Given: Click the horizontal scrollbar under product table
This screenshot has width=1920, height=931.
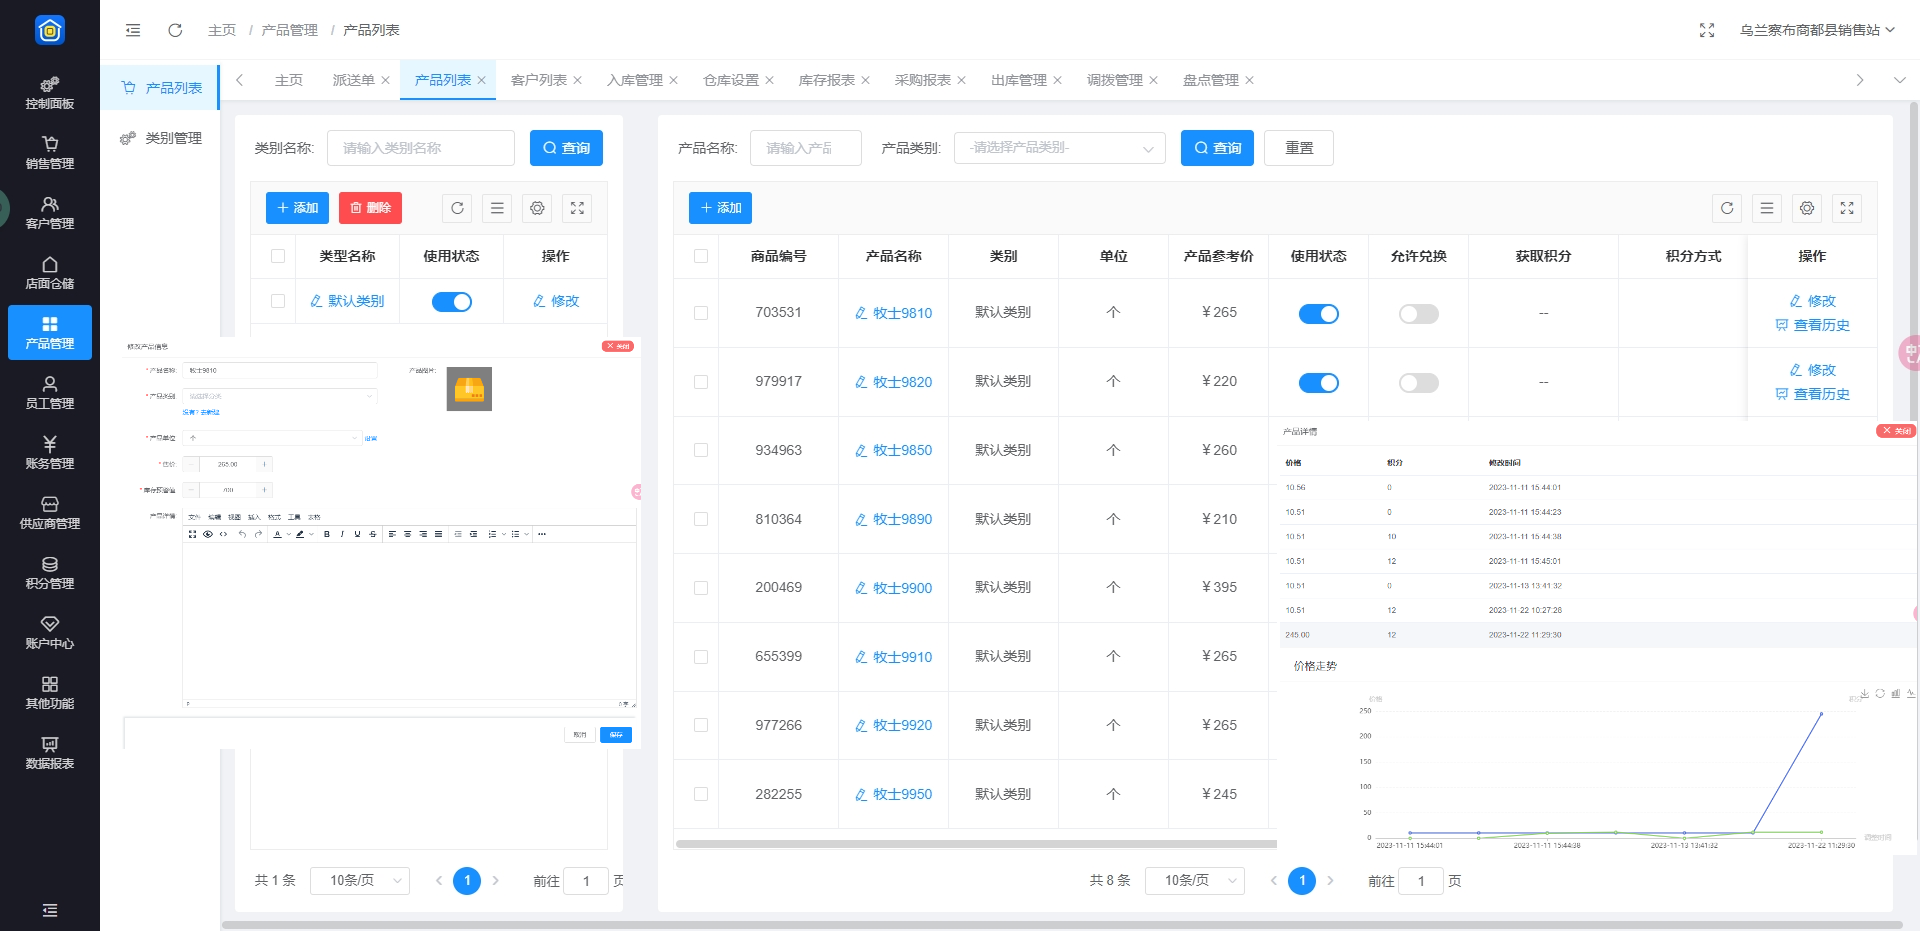Looking at the screenshot, I should [975, 844].
